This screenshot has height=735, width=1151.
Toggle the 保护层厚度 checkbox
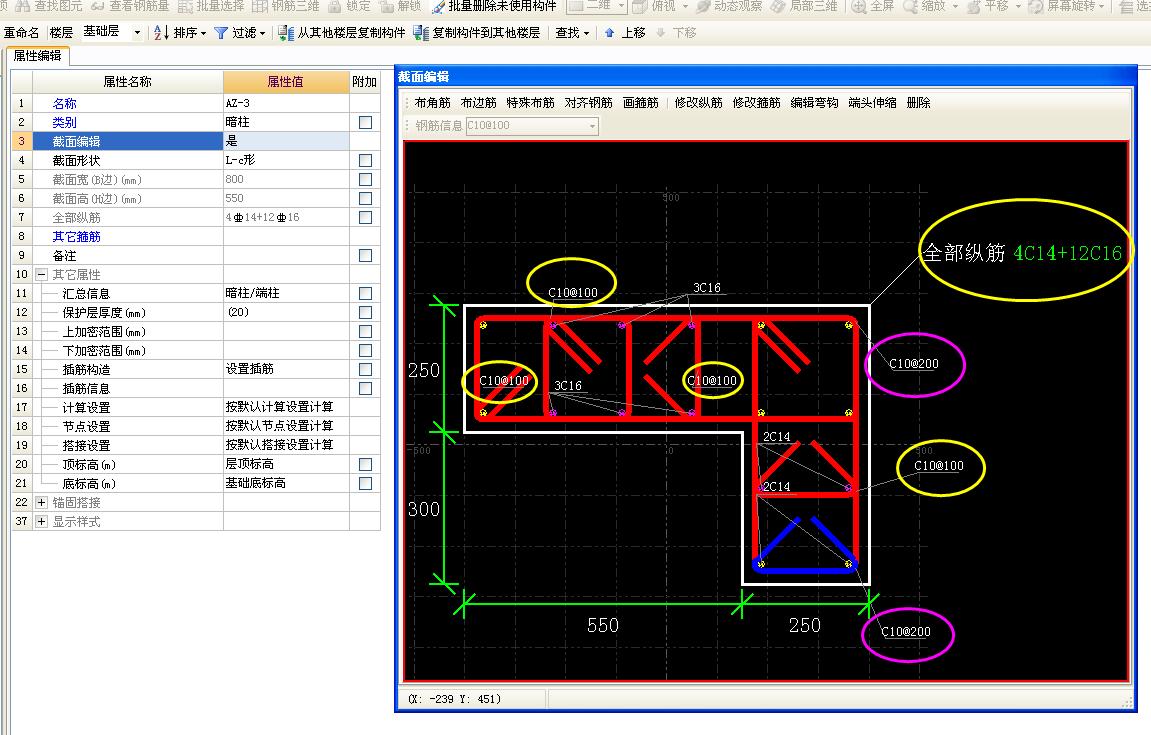(x=365, y=313)
